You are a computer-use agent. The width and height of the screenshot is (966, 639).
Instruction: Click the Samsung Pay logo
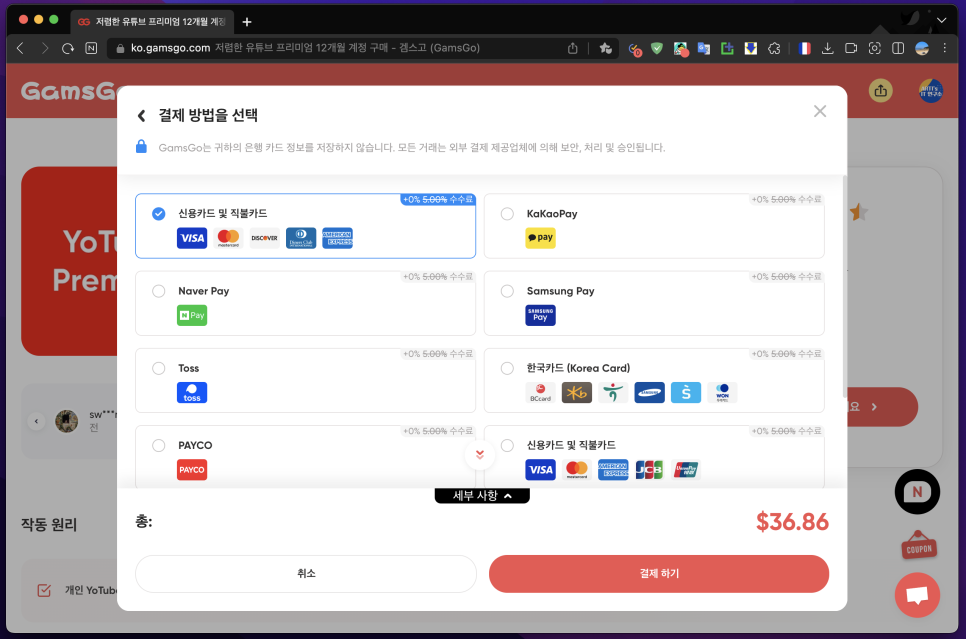point(540,315)
